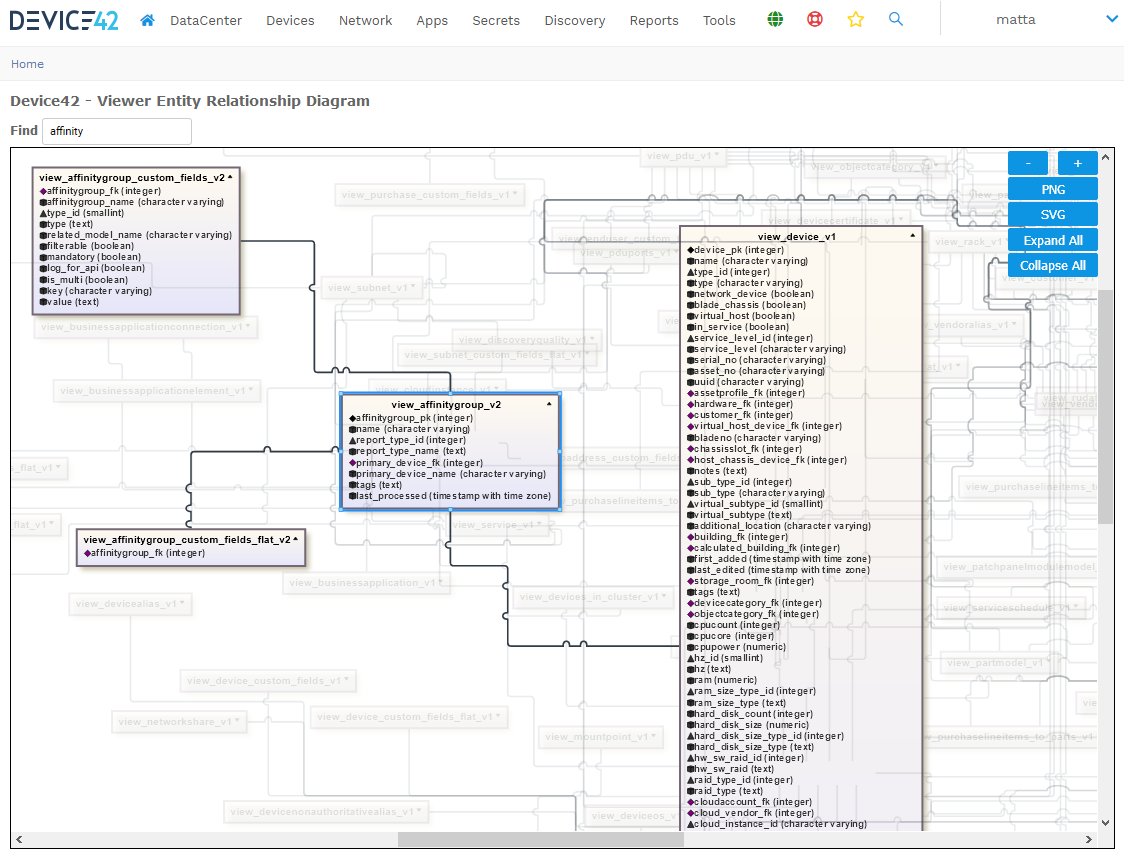Expand the view_networkshare_v1 table
The width and height of the screenshot is (1124, 859).
[237, 721]
